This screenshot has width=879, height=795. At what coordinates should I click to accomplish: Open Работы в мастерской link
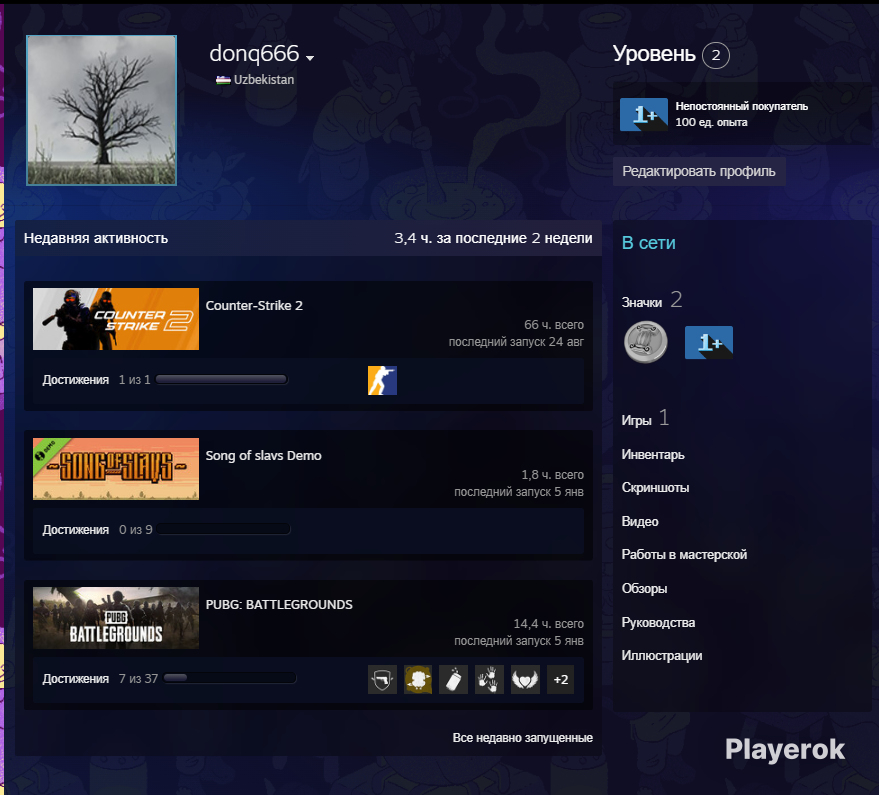pyautogui.click(x=684, y=555)
